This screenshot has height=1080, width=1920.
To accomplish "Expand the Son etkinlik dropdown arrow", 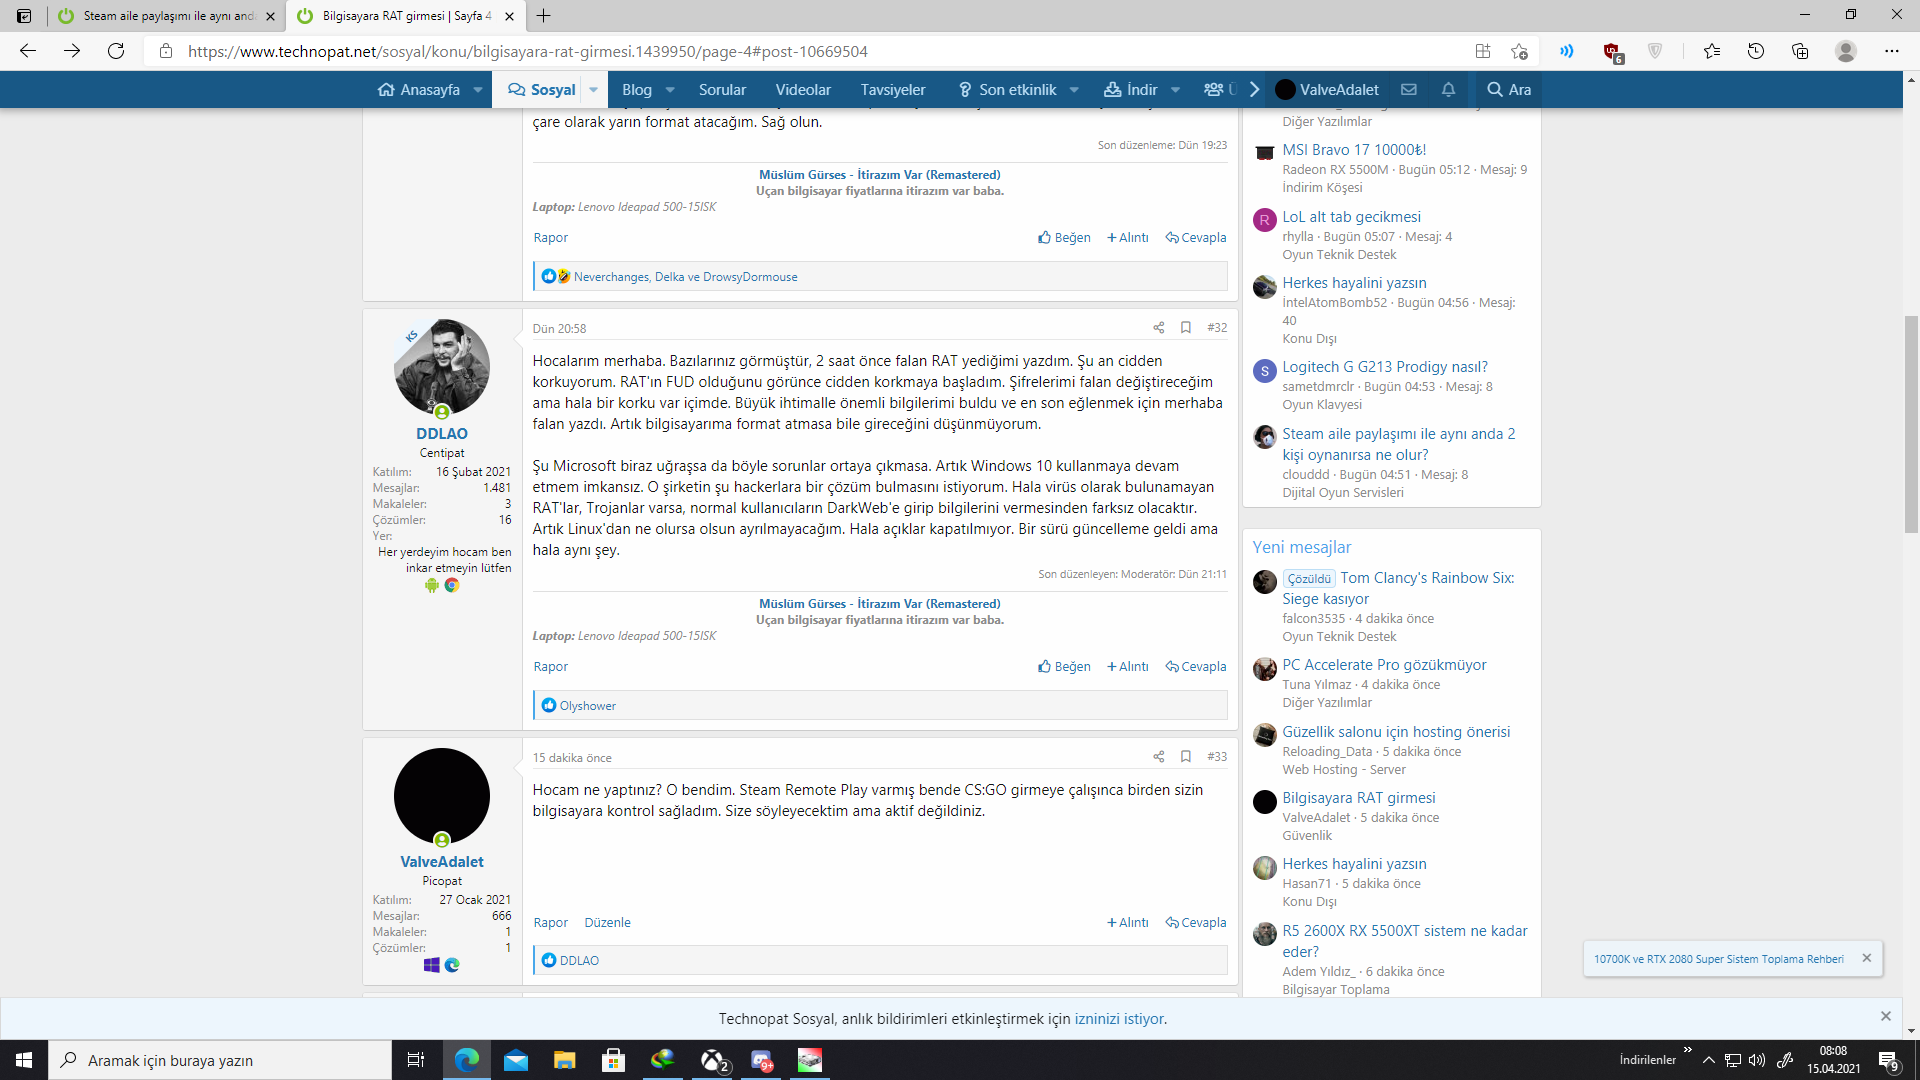I will coord(1074,90).
